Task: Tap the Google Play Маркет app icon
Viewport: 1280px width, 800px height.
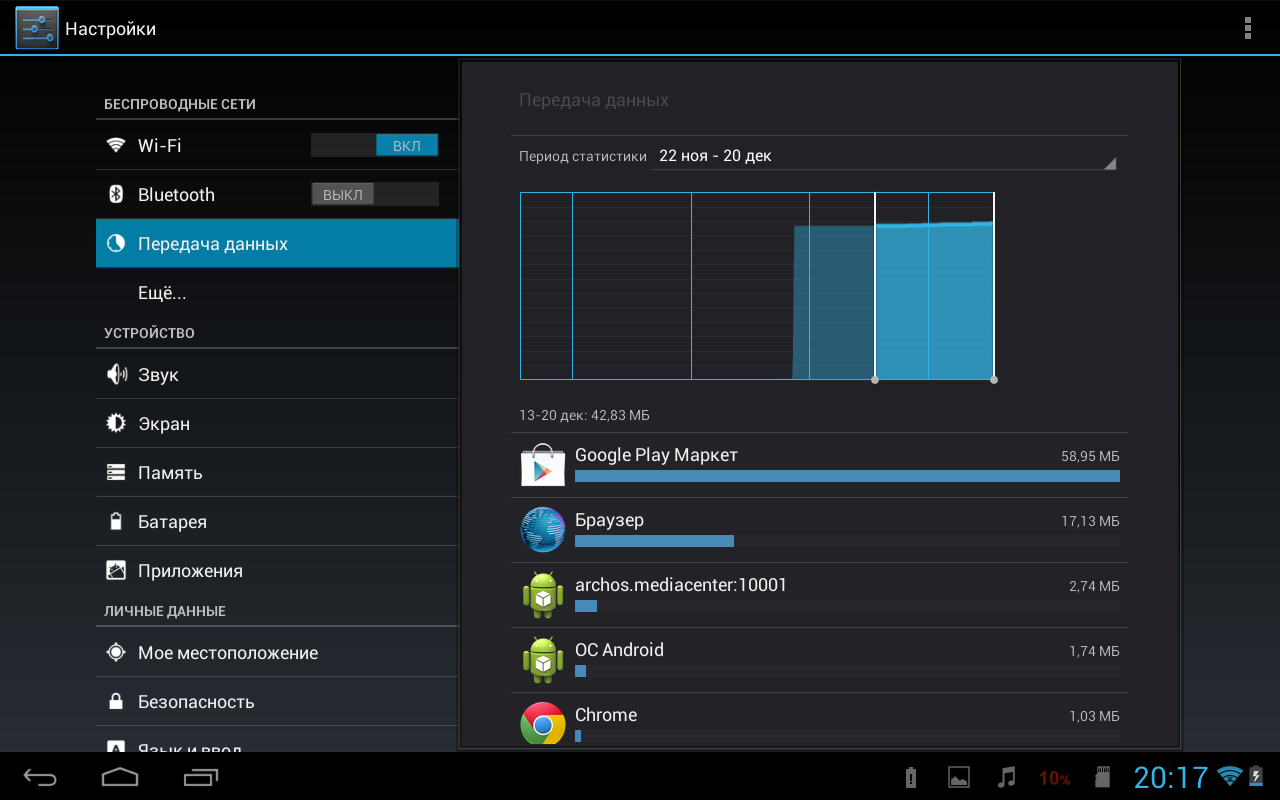Action: [x=543, y=466]
